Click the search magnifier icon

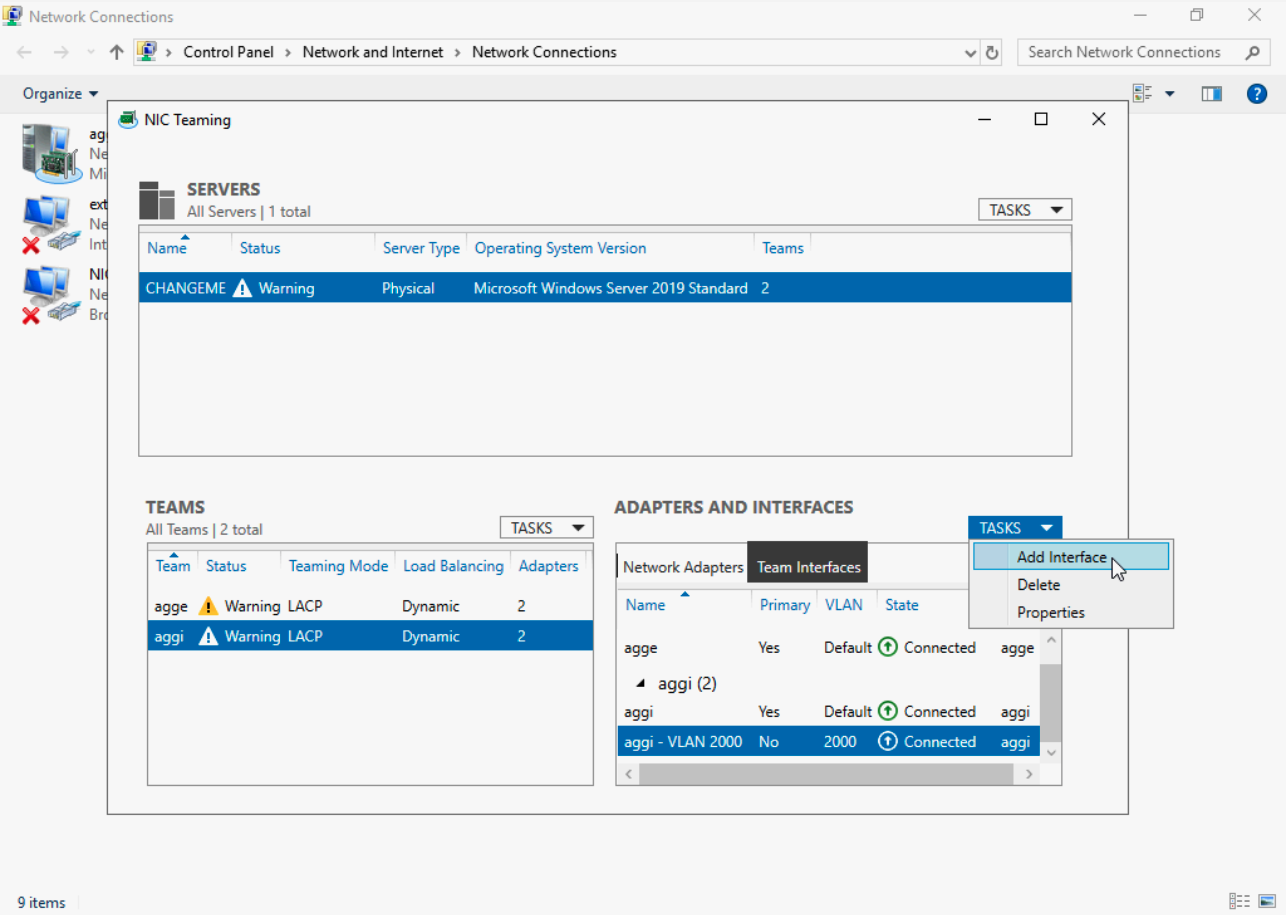coord(1253,52)
